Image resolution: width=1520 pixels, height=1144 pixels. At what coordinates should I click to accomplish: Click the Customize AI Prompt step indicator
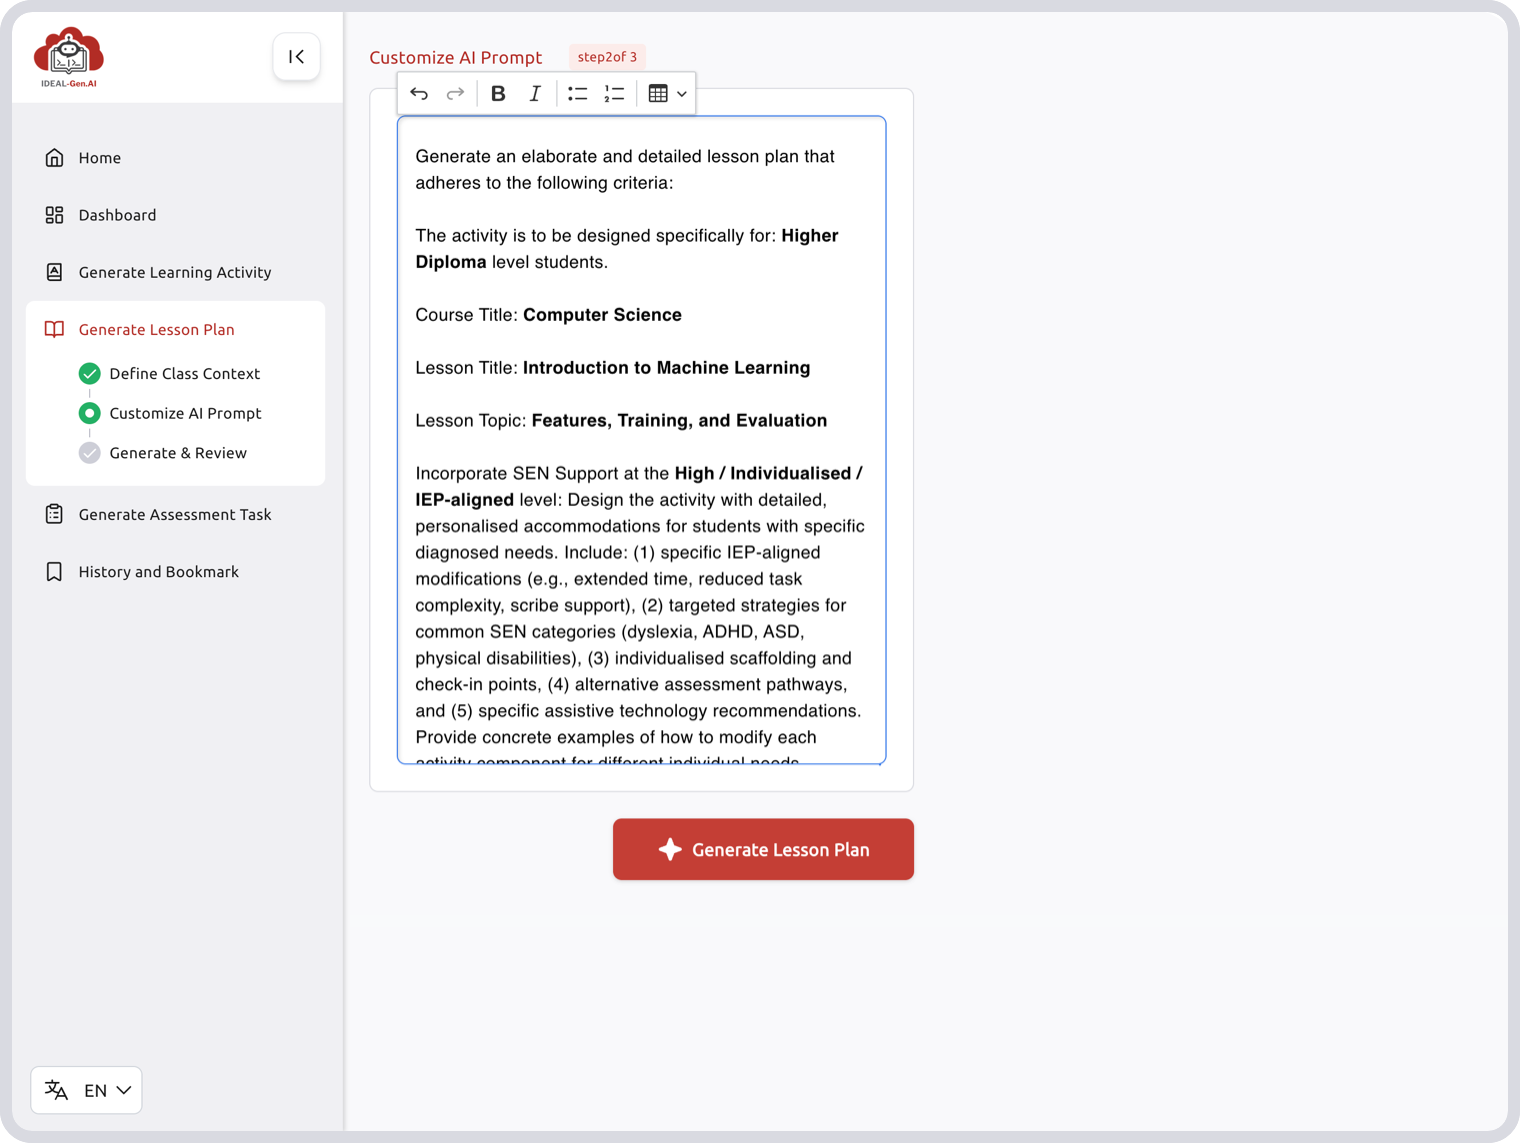[90, 413]
